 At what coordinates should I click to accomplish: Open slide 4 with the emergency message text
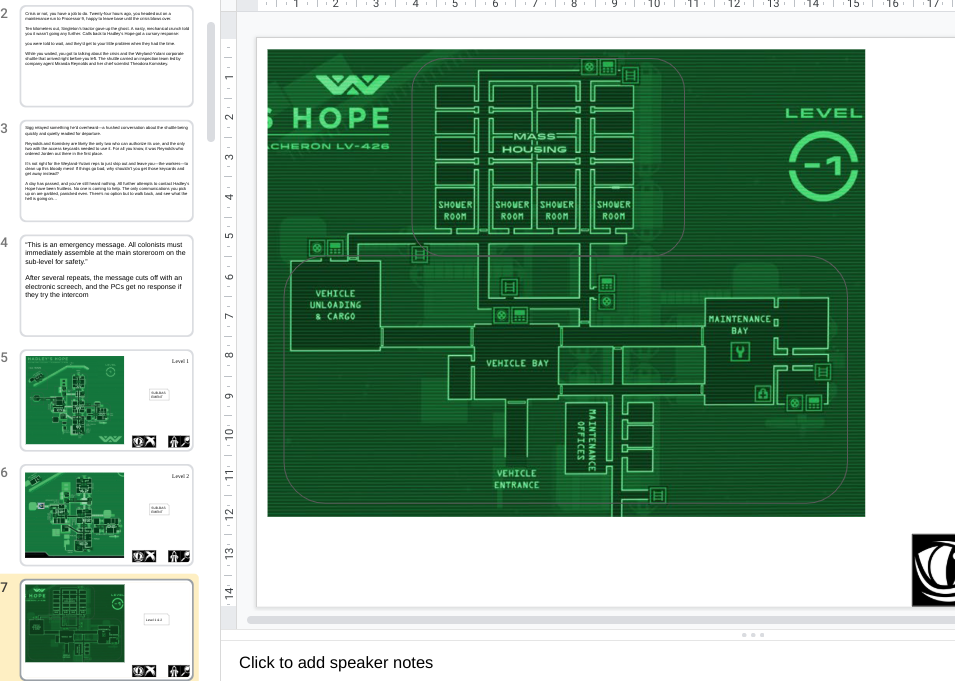tap(107, 285)
